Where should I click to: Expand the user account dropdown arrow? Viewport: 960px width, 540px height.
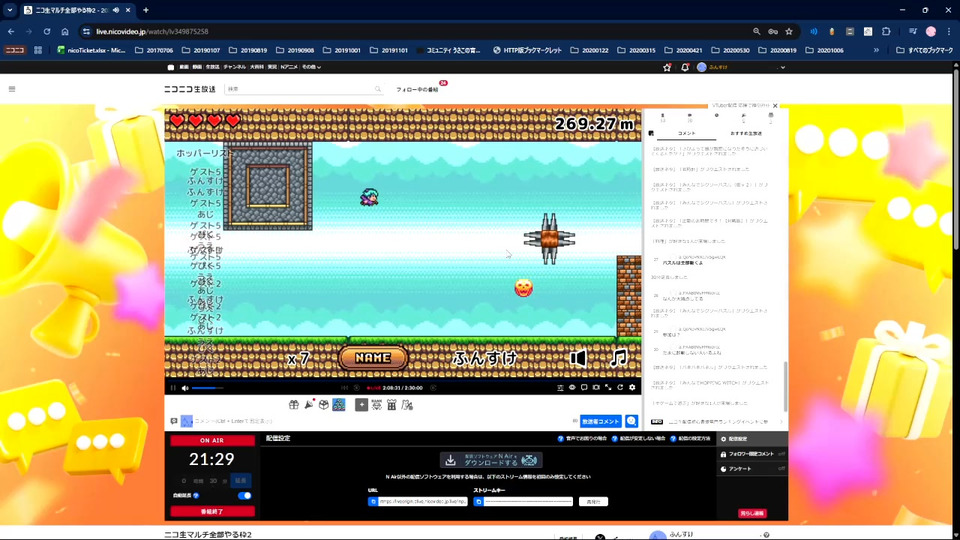click(x=782, y=67)
